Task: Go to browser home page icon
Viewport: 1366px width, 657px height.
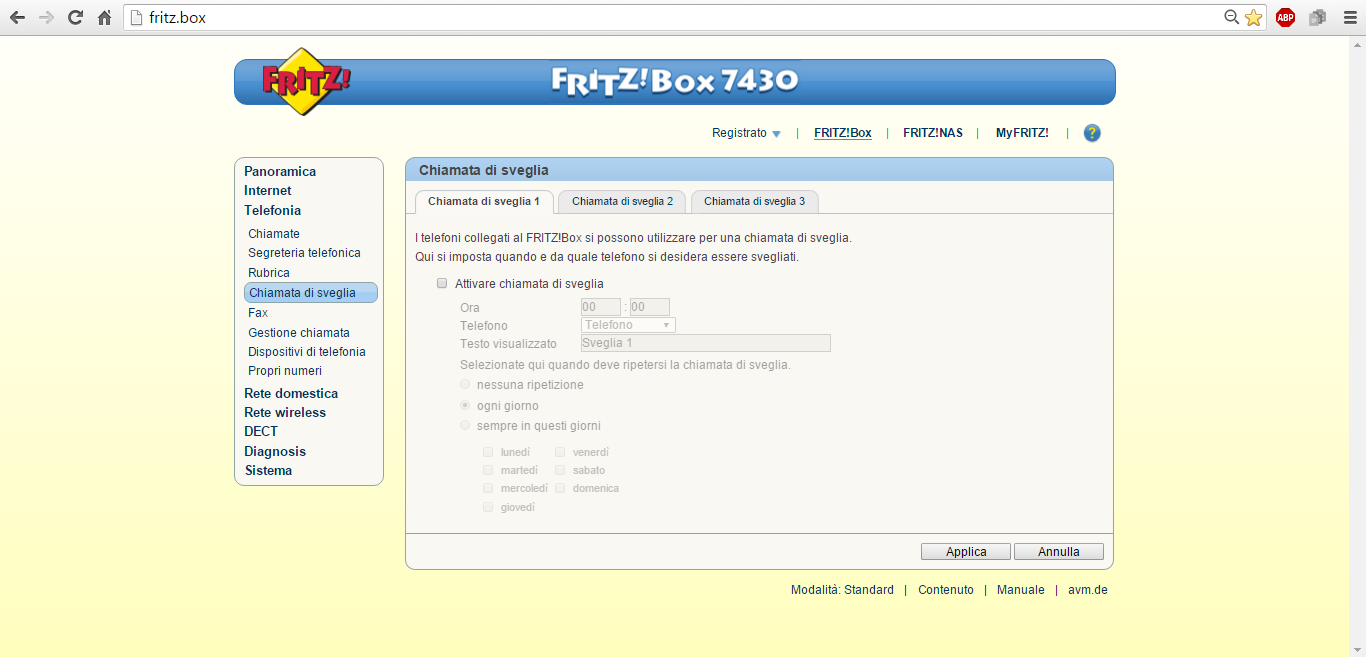Action: 104,17
